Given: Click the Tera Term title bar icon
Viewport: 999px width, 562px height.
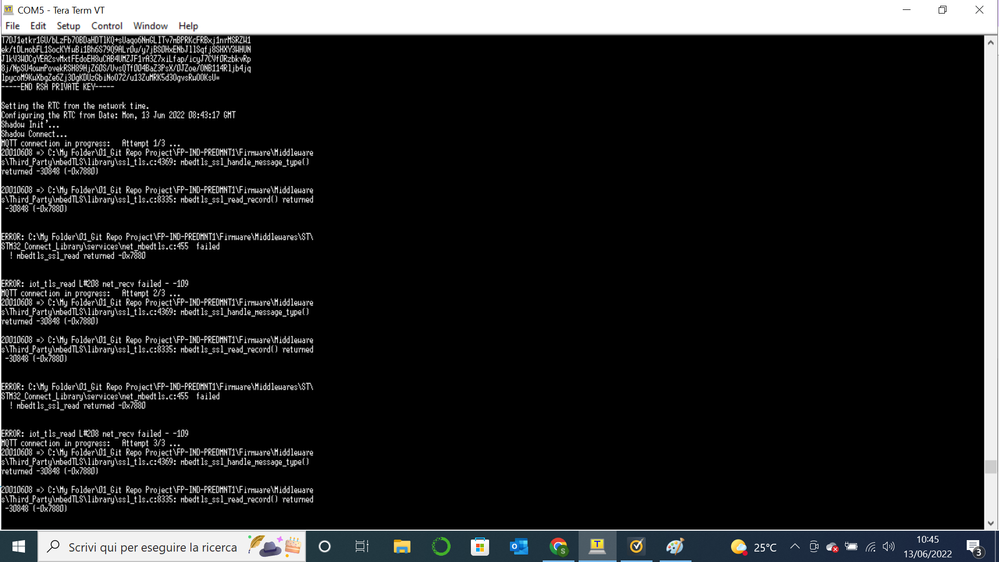Looking at the screenshot, I should click(8, 10).
